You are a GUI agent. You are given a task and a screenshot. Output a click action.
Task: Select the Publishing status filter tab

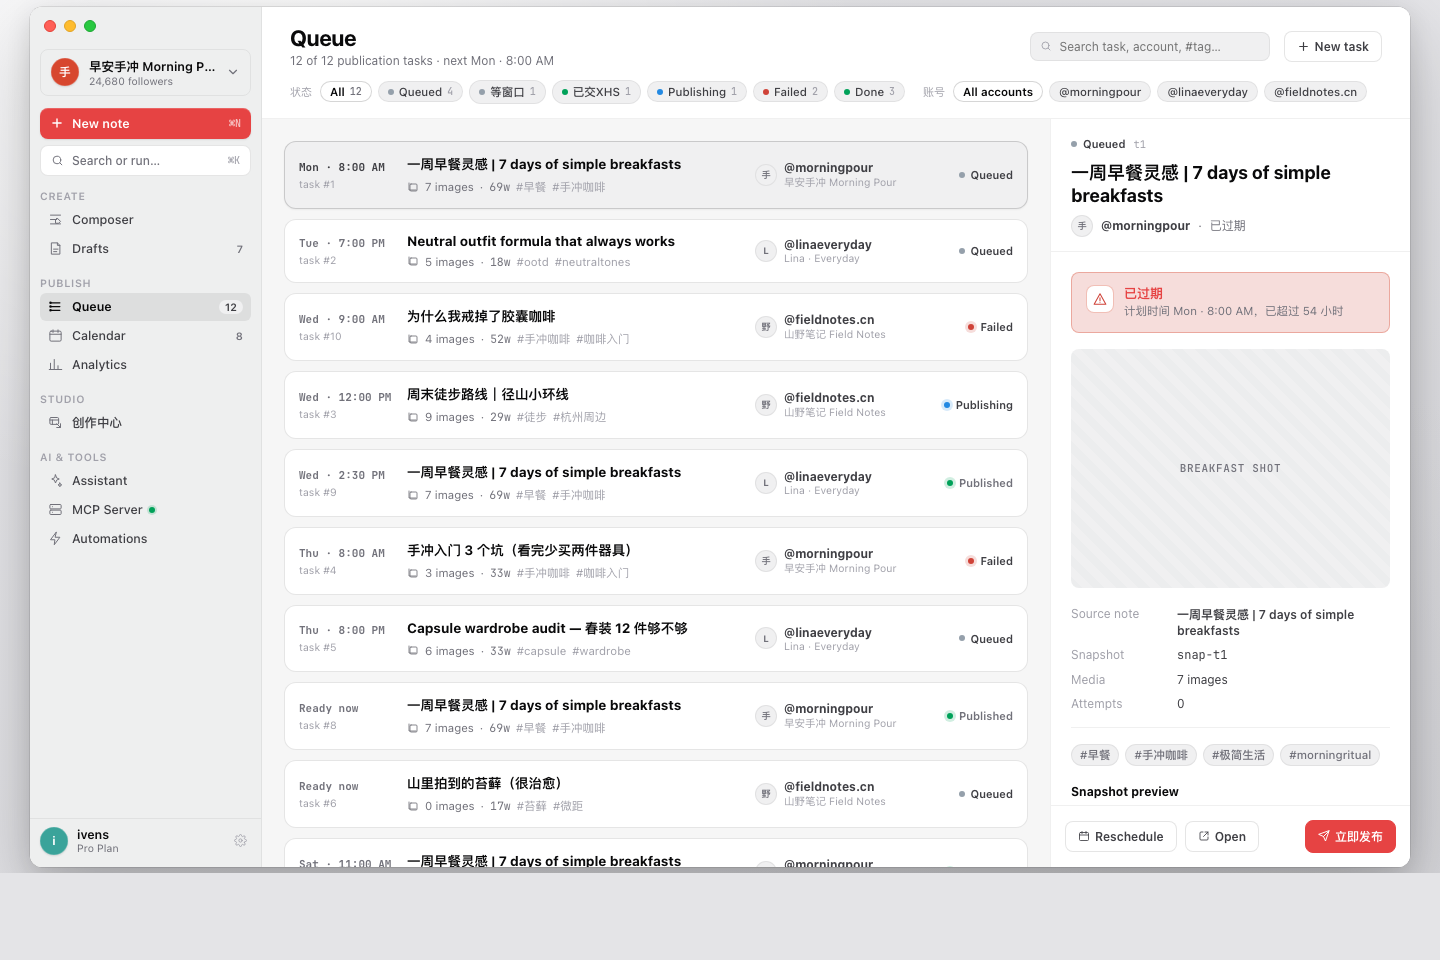click(x=697, y=92)
